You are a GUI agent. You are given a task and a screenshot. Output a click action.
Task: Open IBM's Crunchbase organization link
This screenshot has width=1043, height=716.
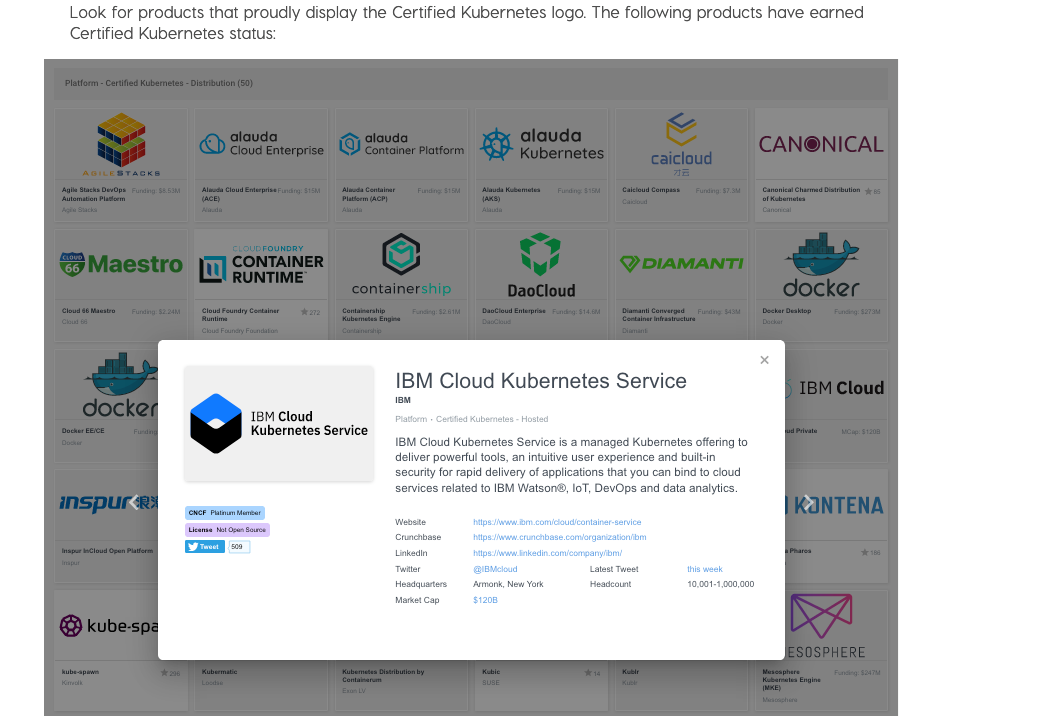(559, 537)
